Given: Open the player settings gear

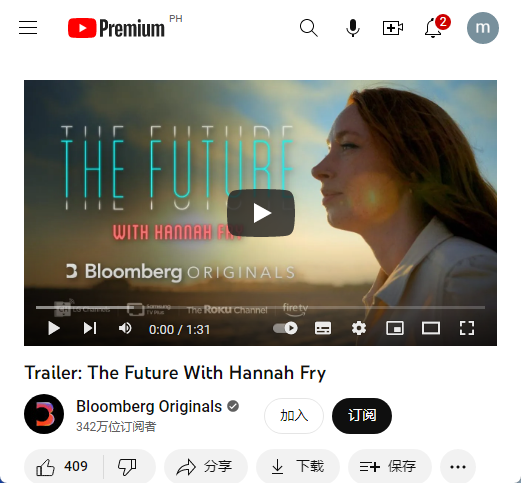Looking at the screenshot, I should coord(359,328).
